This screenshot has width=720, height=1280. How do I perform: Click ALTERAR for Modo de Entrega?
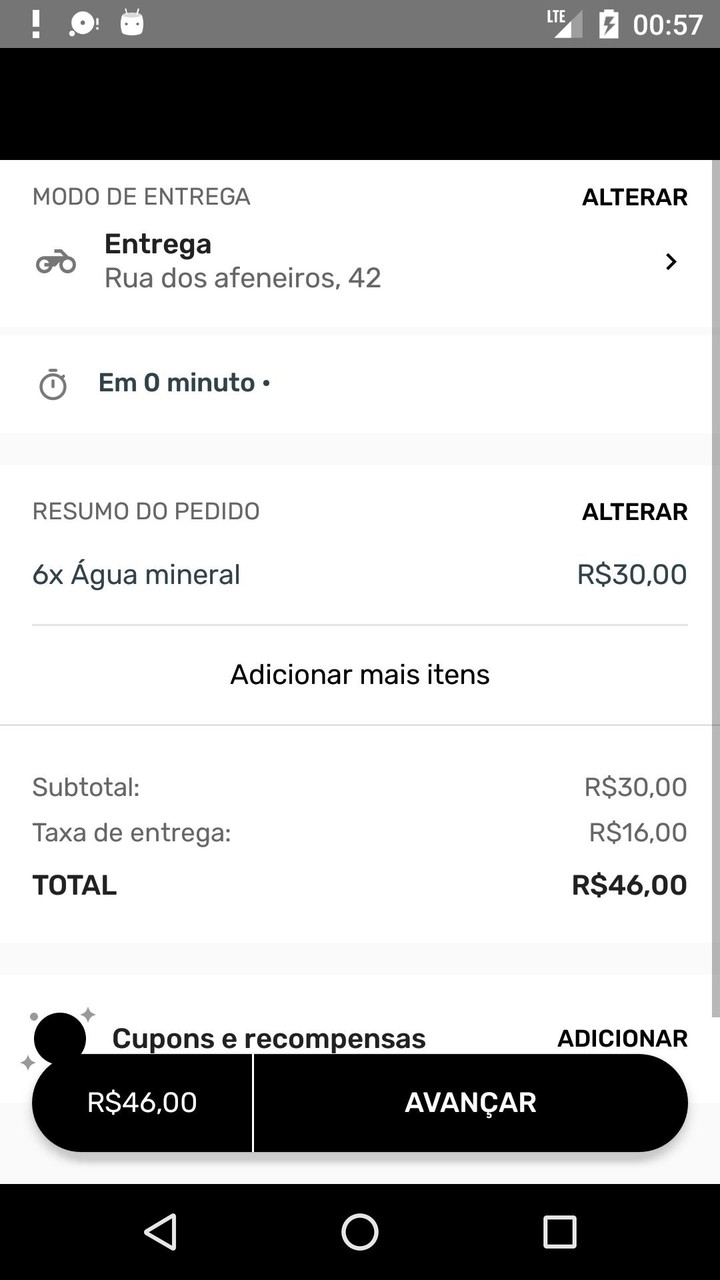tap(634, 197)
